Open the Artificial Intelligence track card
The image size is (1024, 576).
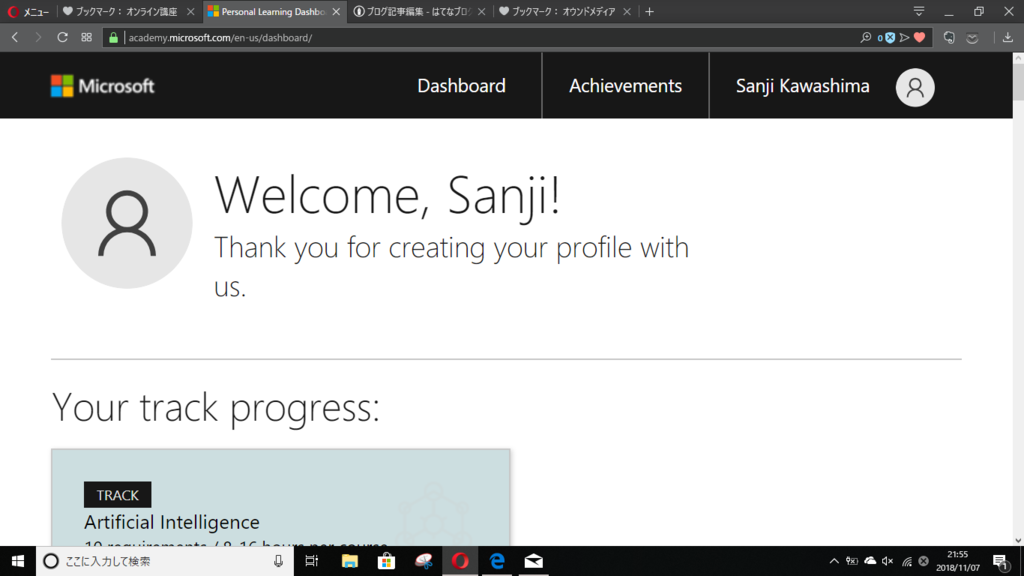point(281,498)
